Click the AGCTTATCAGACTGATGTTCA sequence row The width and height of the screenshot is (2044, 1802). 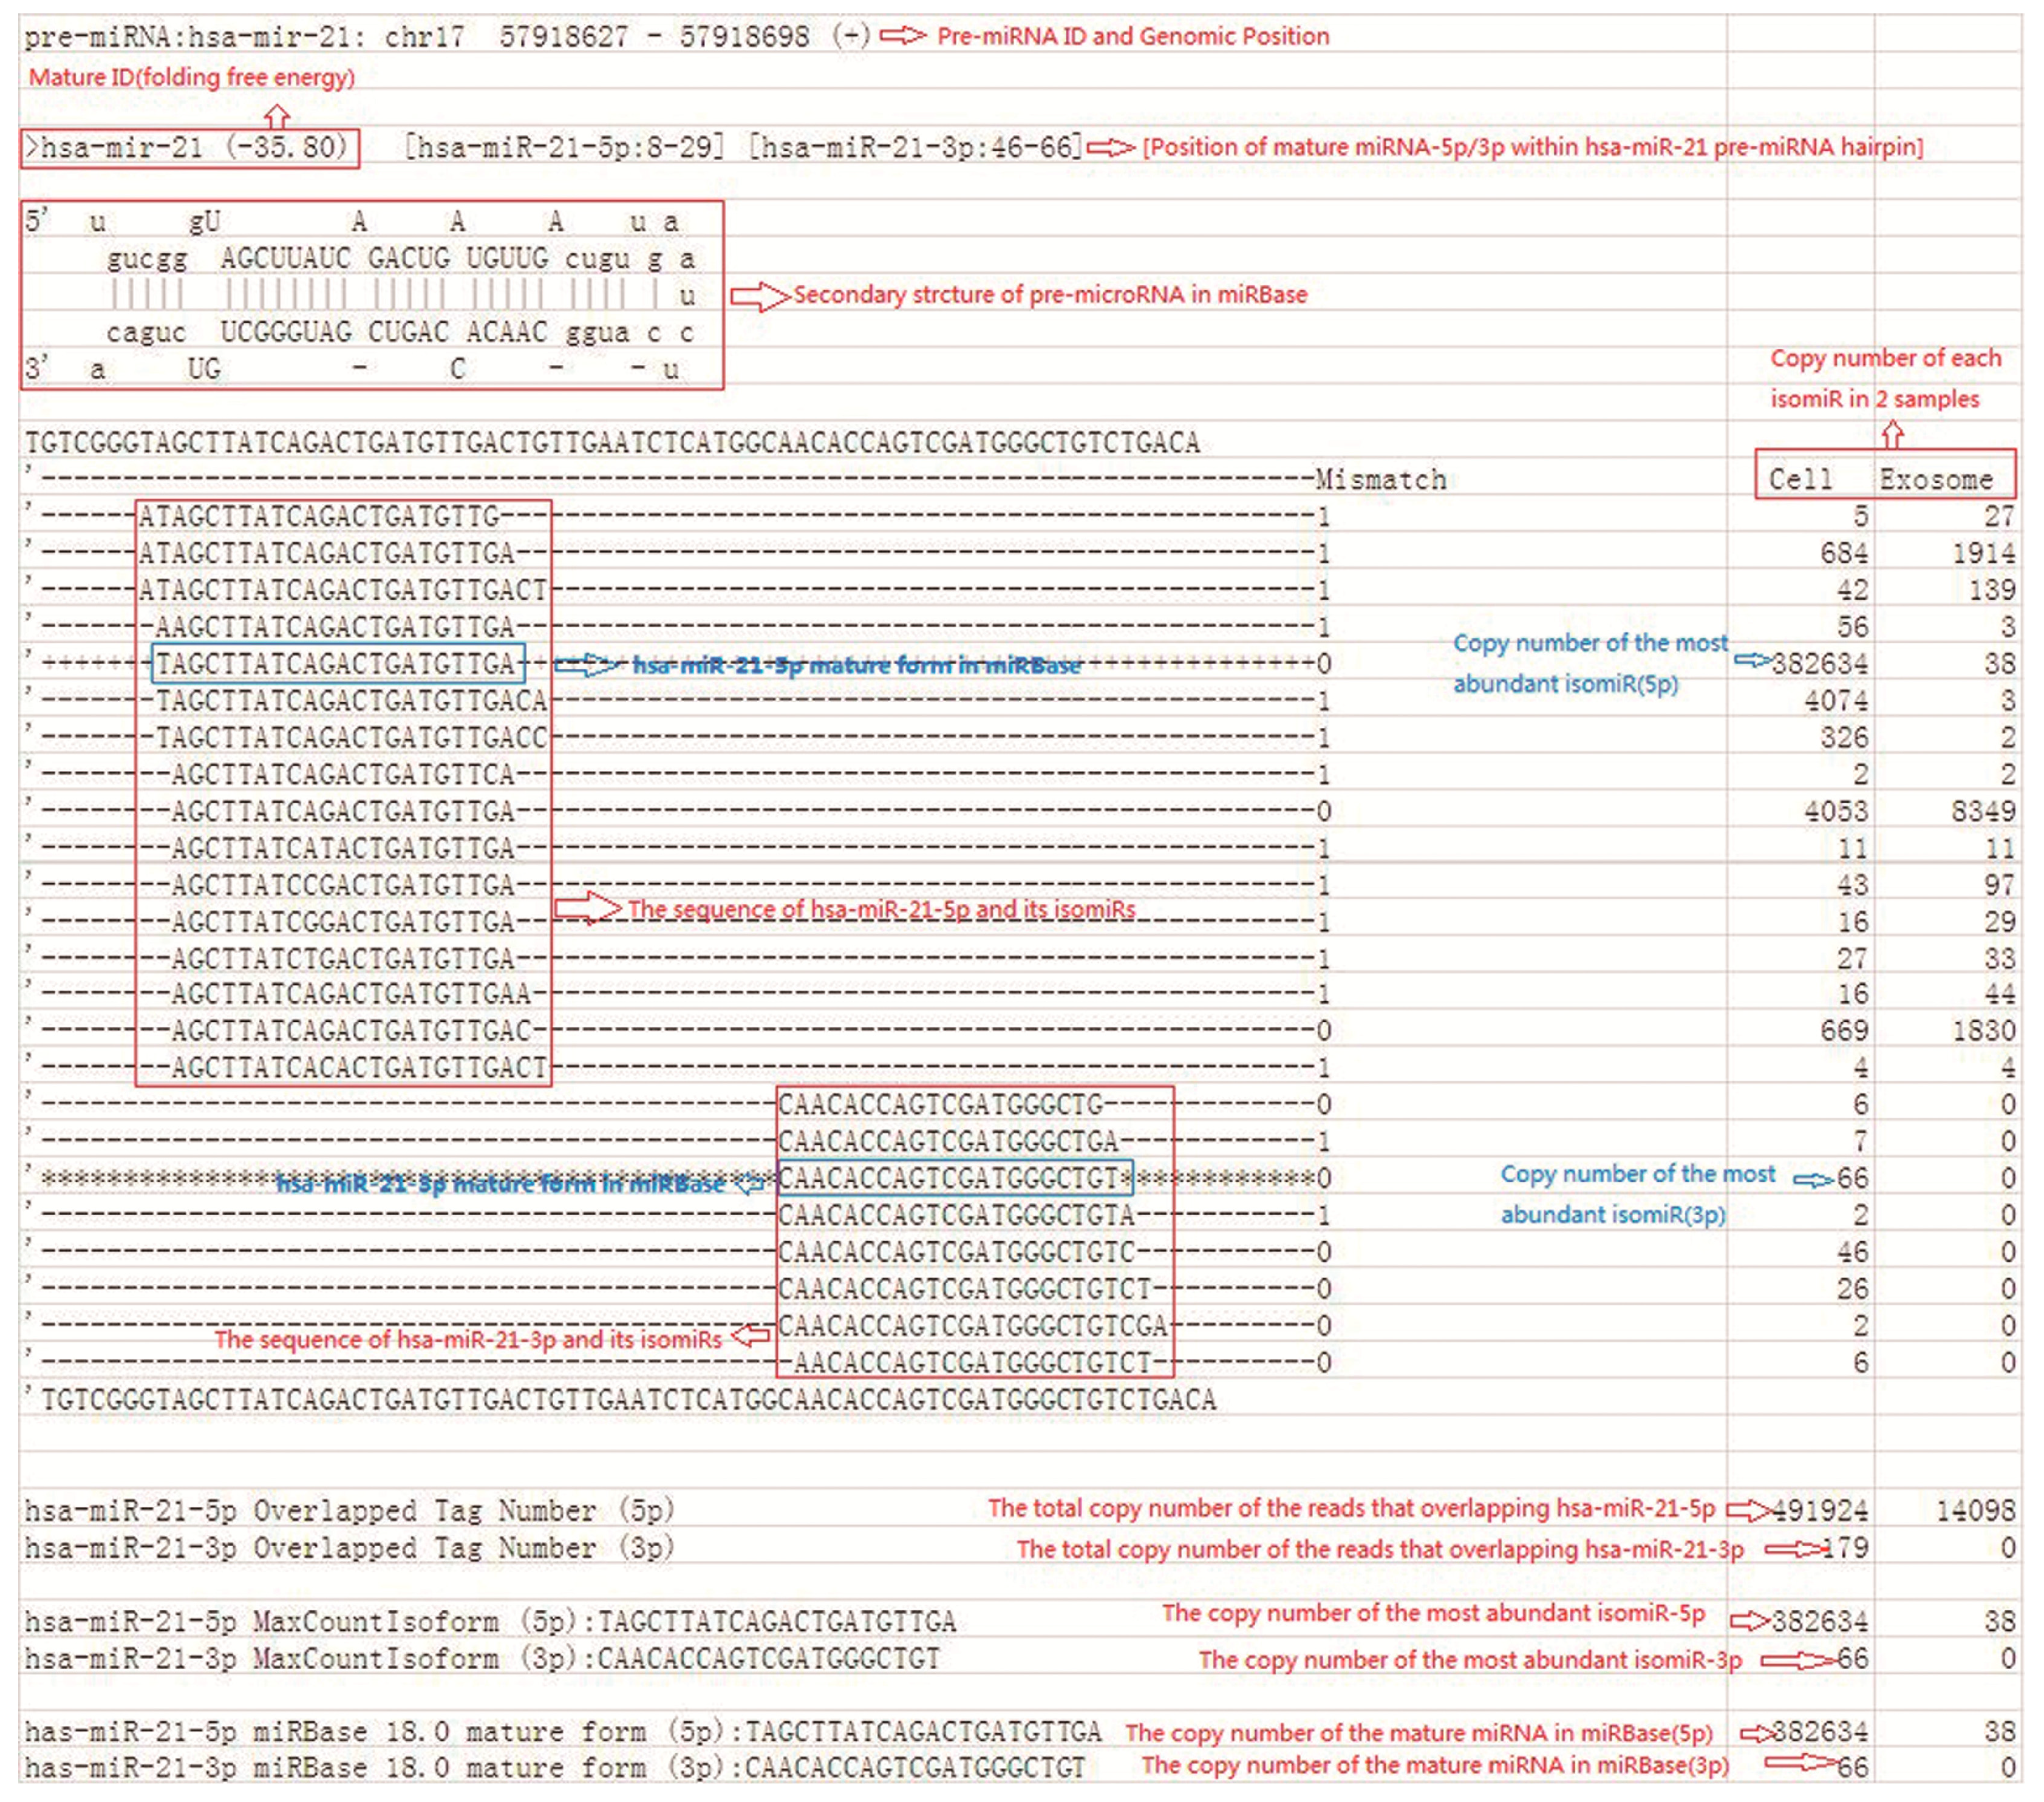(343, 775)
